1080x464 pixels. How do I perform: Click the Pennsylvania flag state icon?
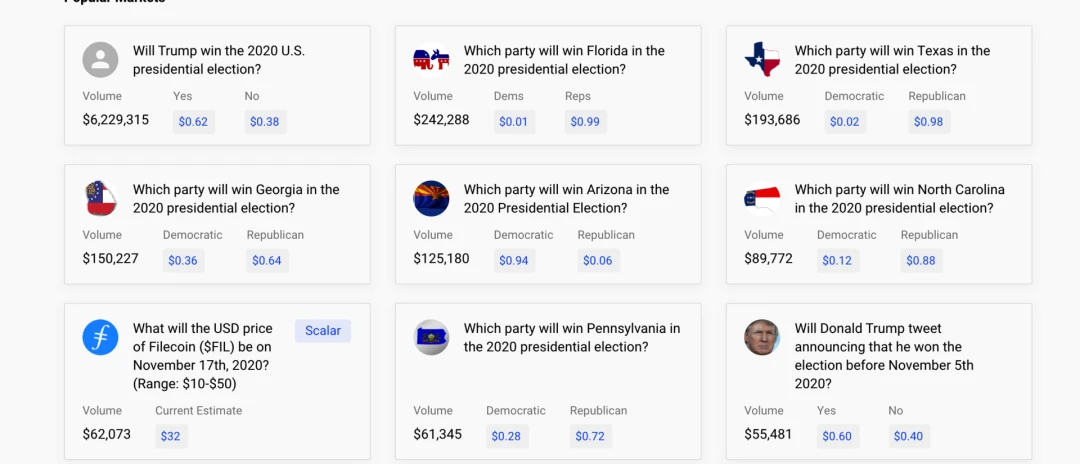431,337
